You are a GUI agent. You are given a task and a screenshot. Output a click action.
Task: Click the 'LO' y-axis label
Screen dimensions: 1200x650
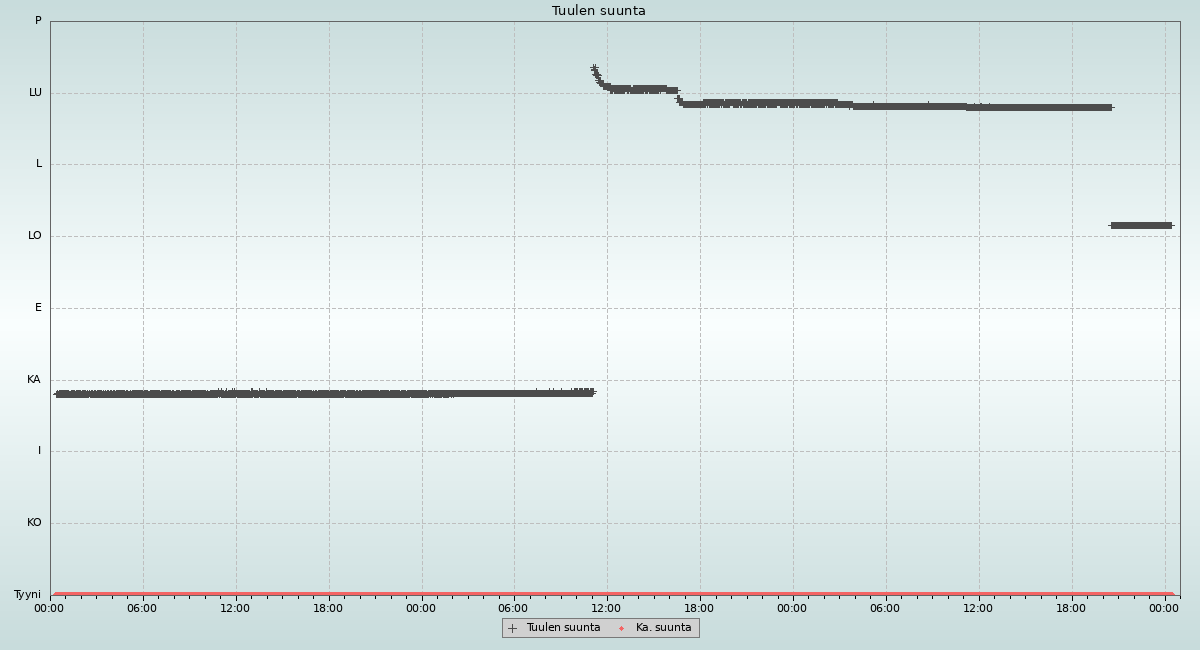click(35, 236)
